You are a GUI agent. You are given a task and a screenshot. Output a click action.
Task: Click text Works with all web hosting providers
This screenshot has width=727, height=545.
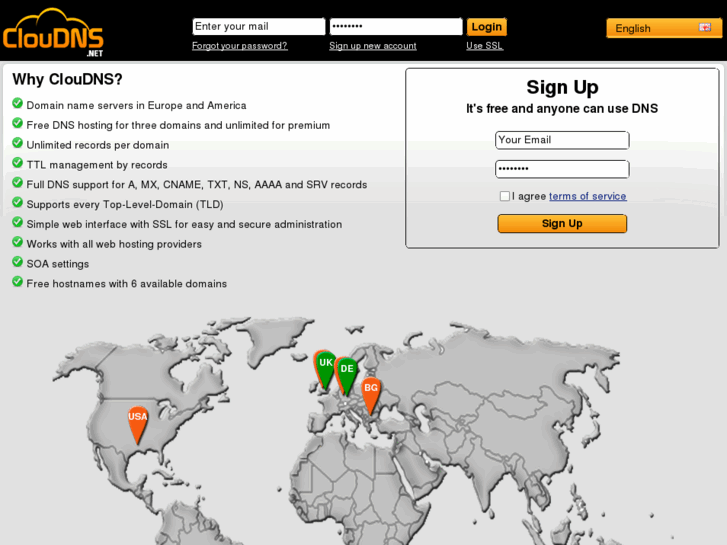[x=114, y=244]
